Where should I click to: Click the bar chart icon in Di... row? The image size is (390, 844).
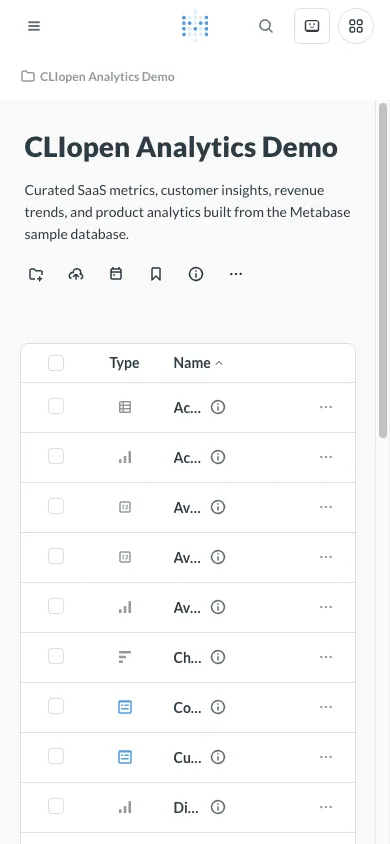[x=125, y=807]
